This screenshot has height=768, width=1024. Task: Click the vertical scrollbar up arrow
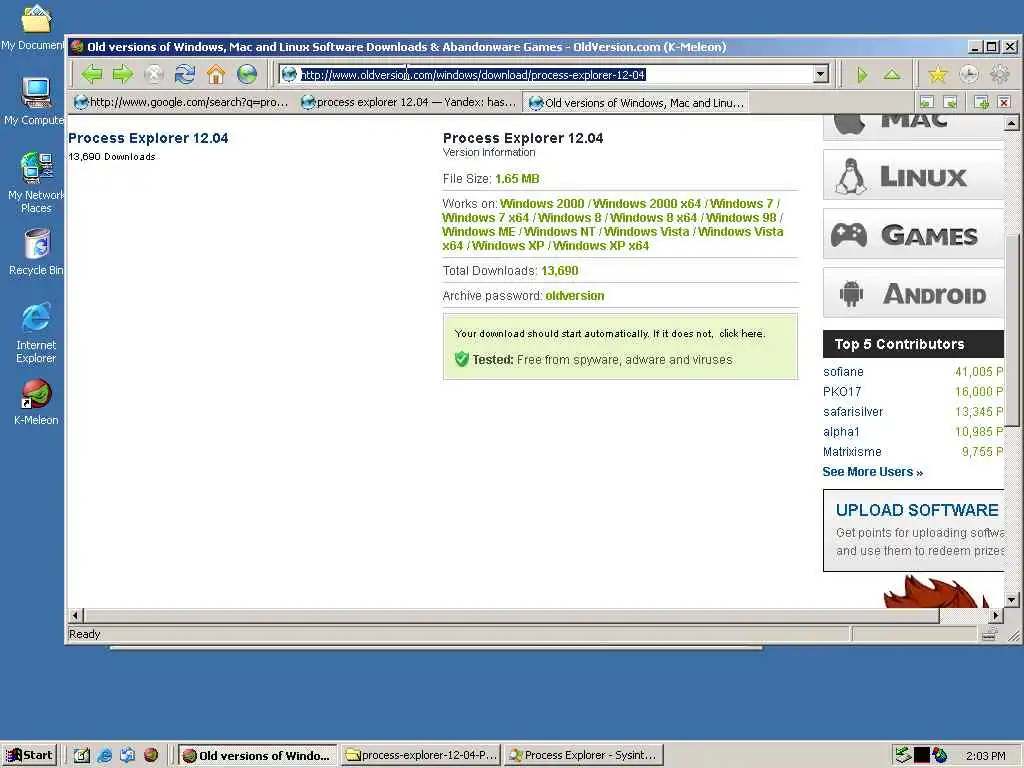(x=1012, y=123)
